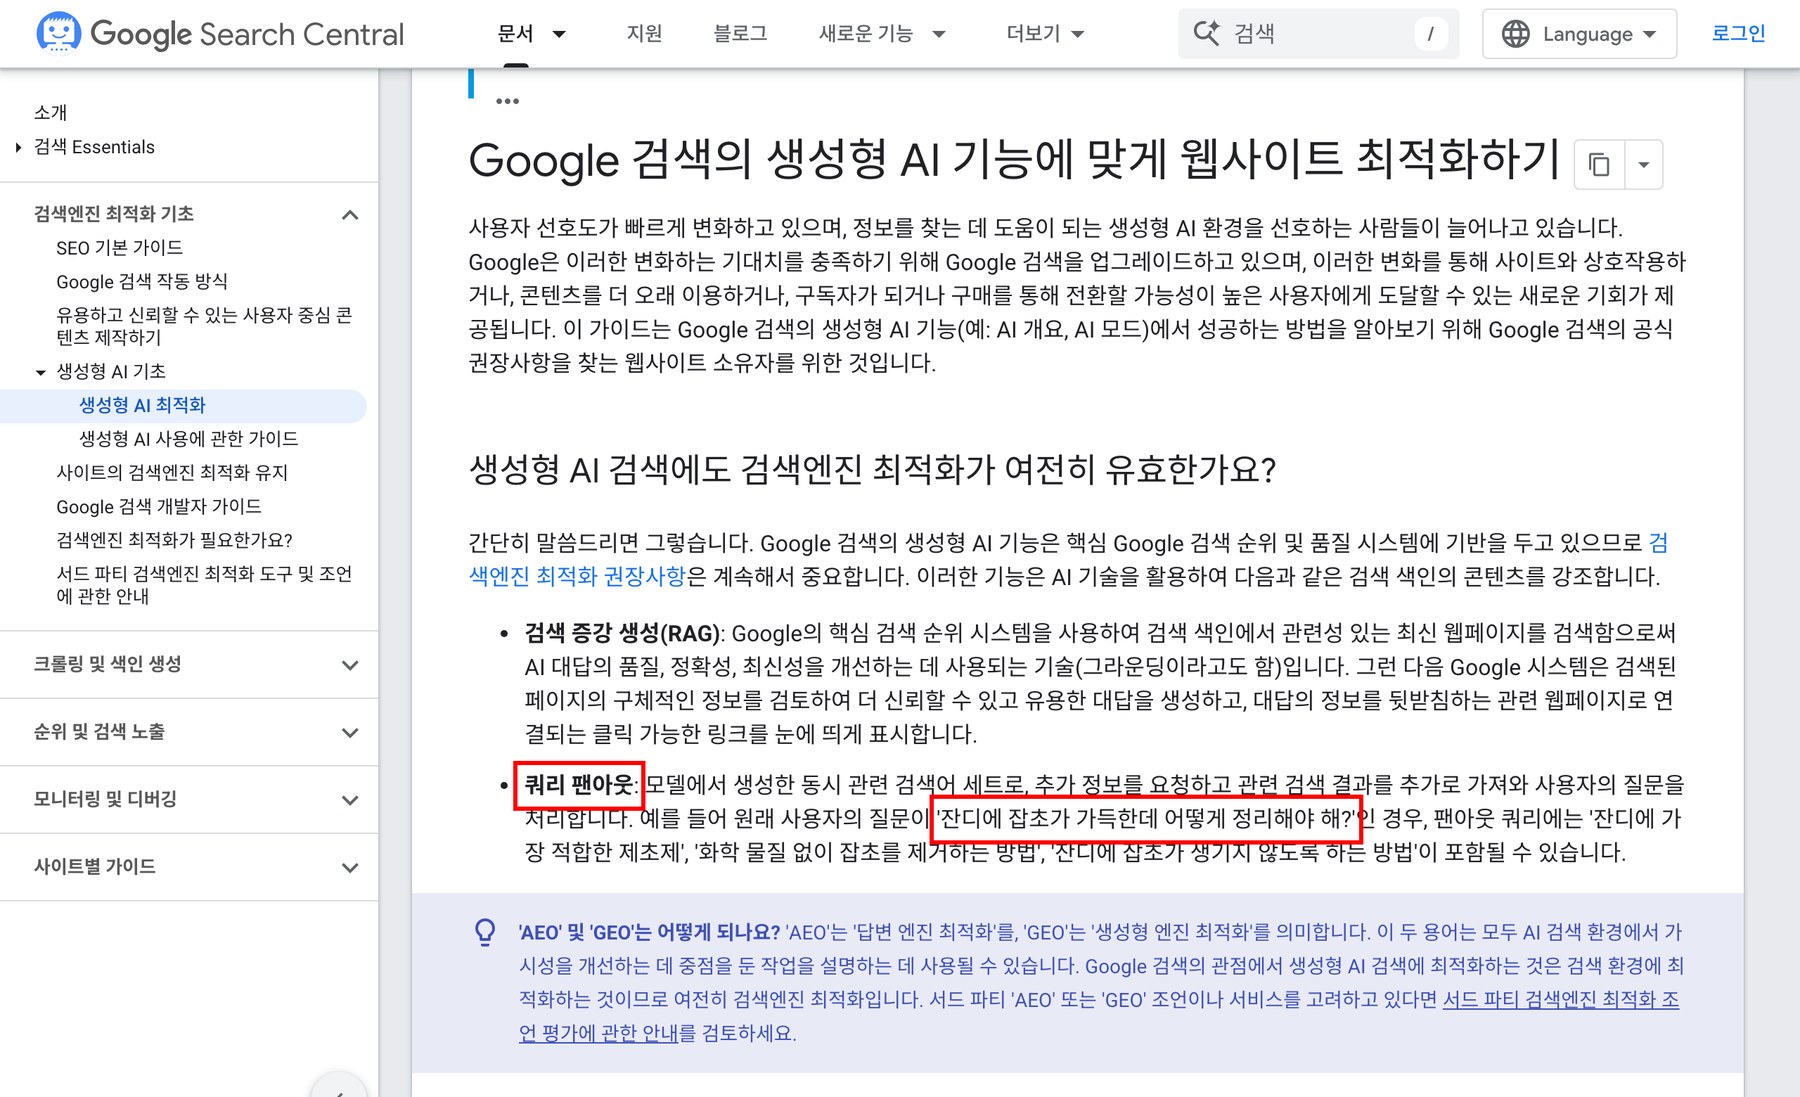Click bold term 쿼리 팬아웃
The height and width of the screenshot is (1097, 1800).
579,785
